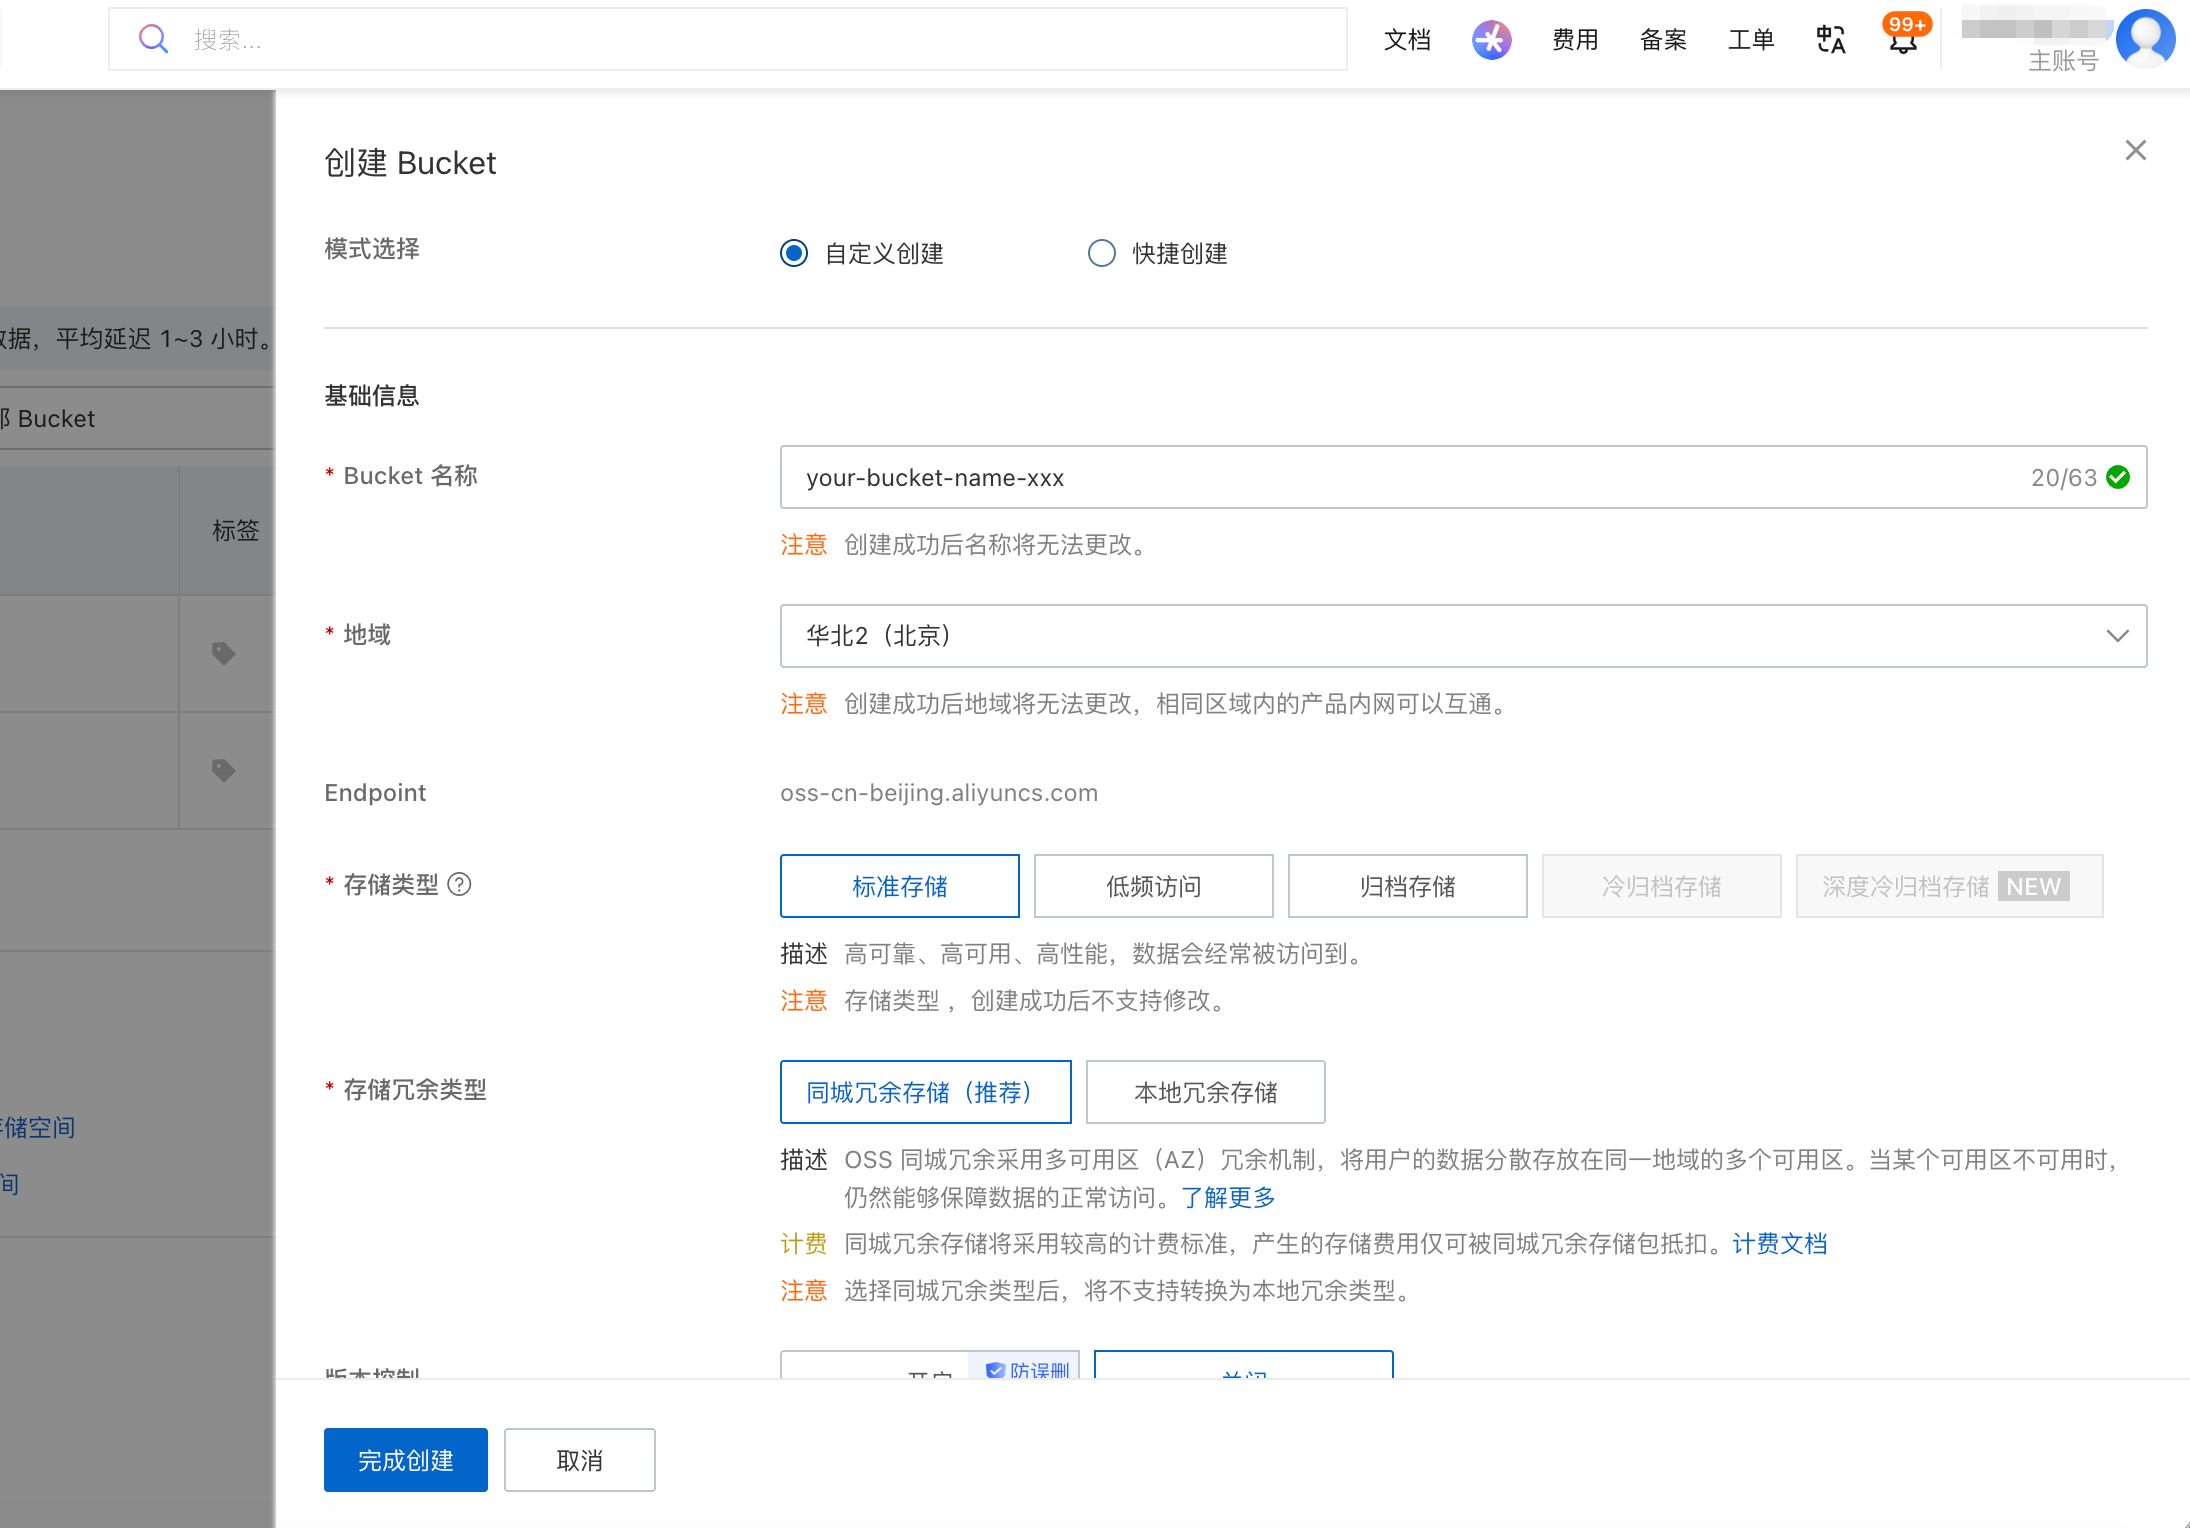Open the AI assistant star icon
Viewport: 2190px width, 1528px height.
click(1491, 40)
